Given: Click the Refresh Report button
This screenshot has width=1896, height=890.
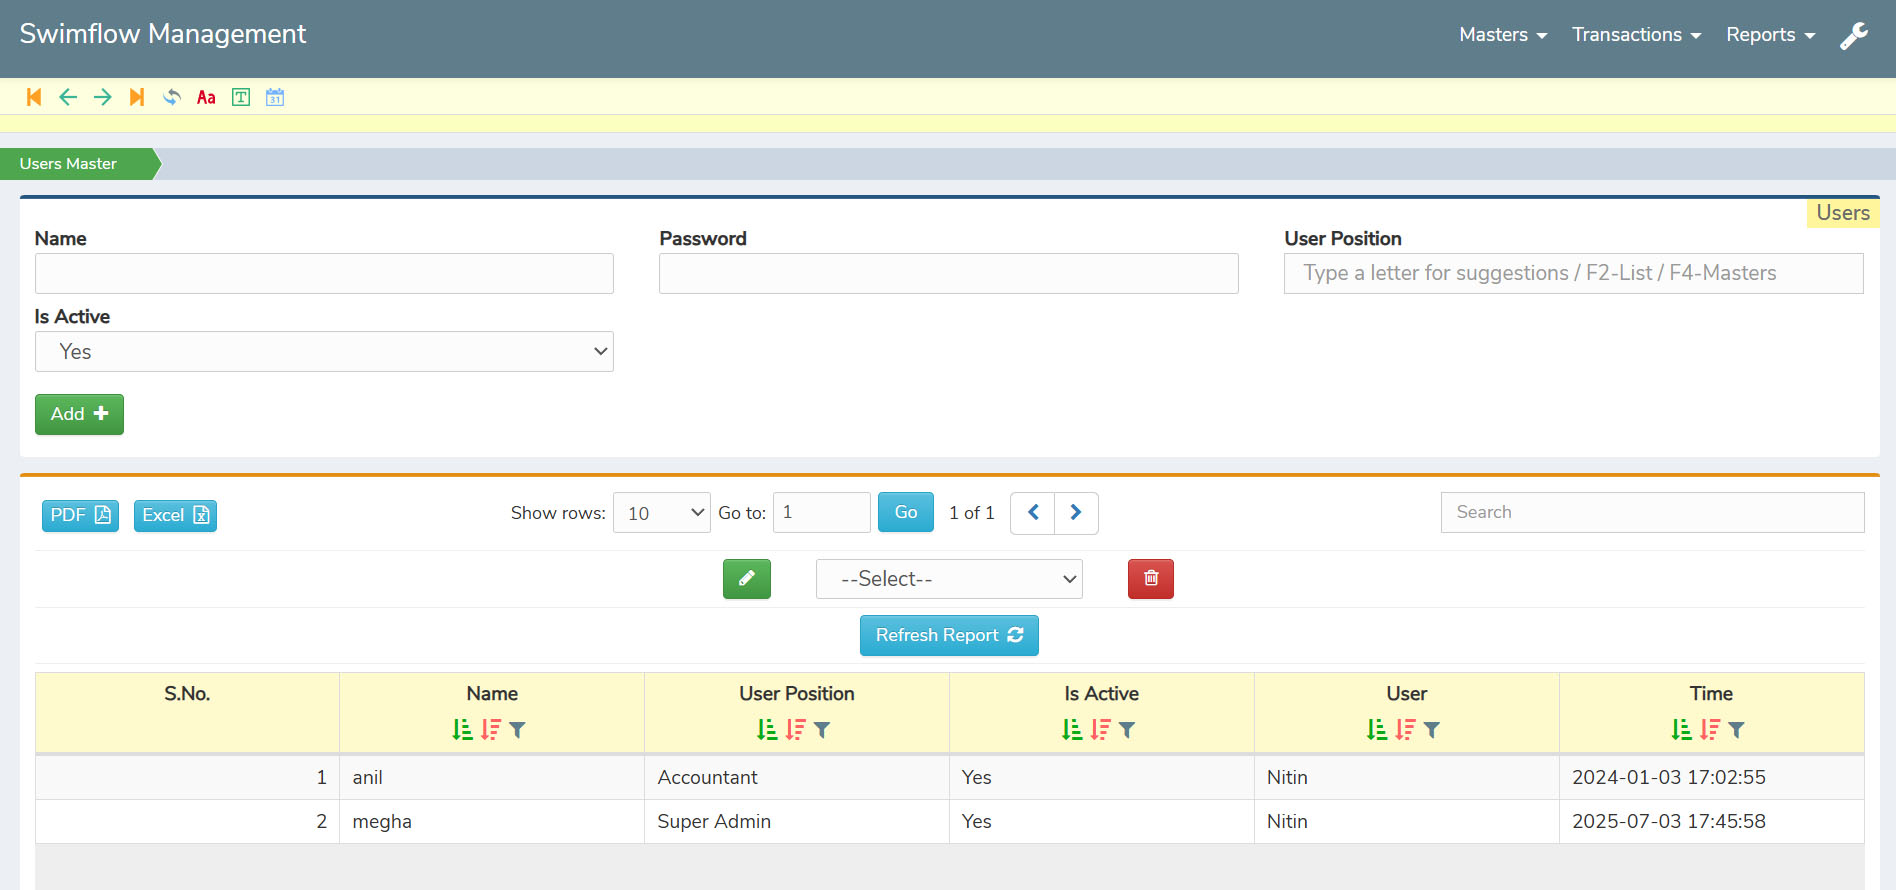Looking at the screenshot, I should pyautogui.click(x=948, y=636).
